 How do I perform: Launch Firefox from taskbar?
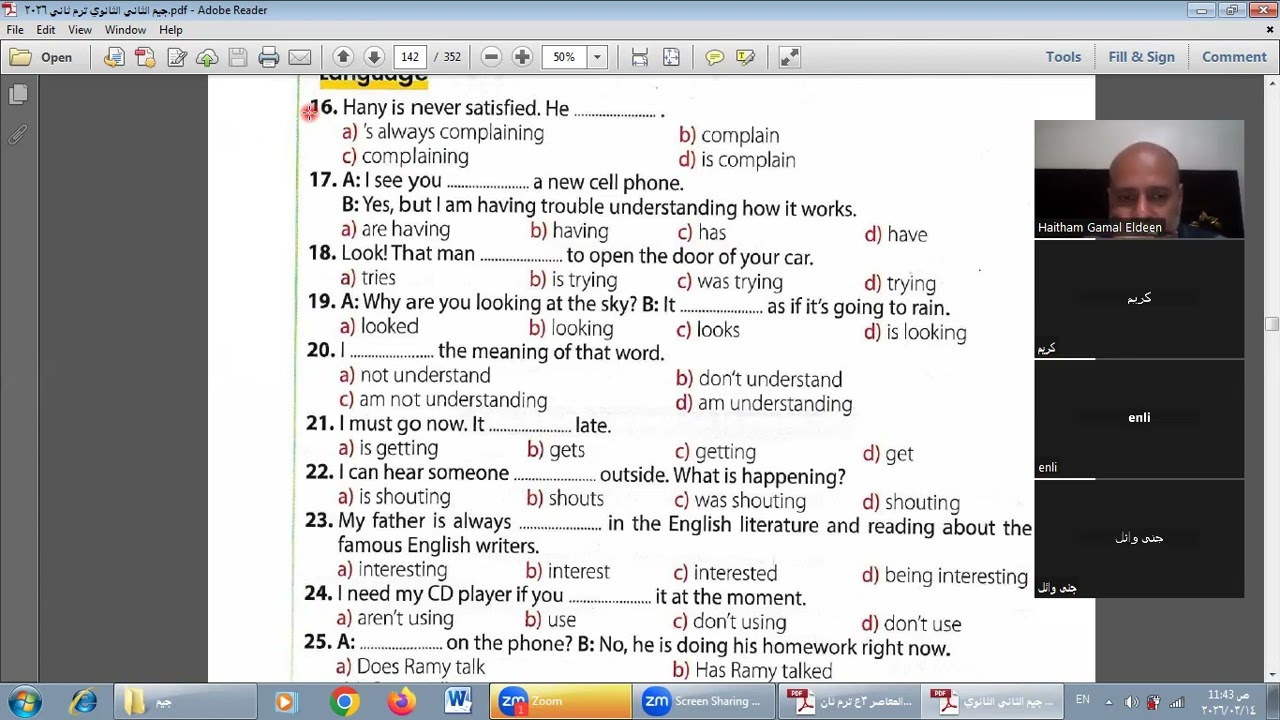click(401, 701)
